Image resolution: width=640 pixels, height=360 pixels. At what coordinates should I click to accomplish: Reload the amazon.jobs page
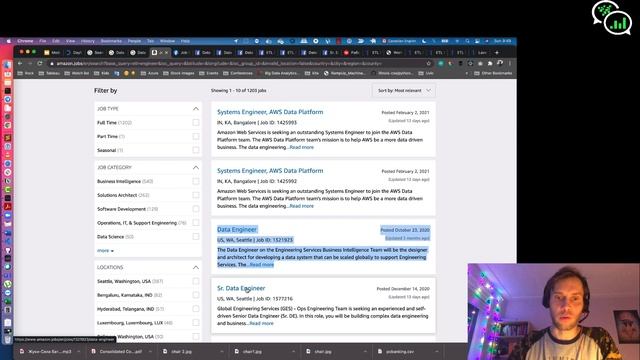pyautogui.click(x=40, y=63)
